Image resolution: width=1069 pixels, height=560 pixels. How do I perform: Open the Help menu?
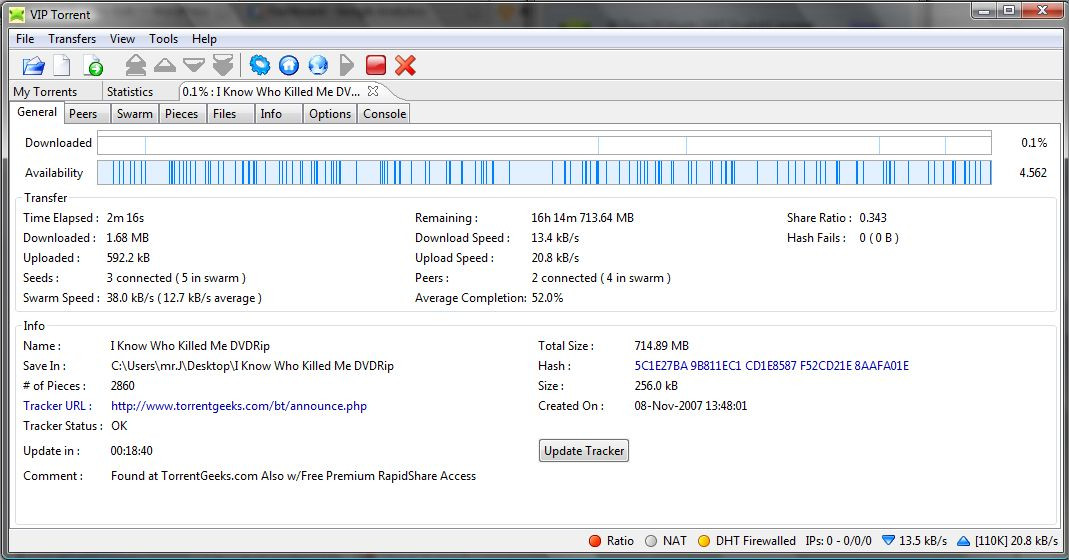[x=204, y=39]
